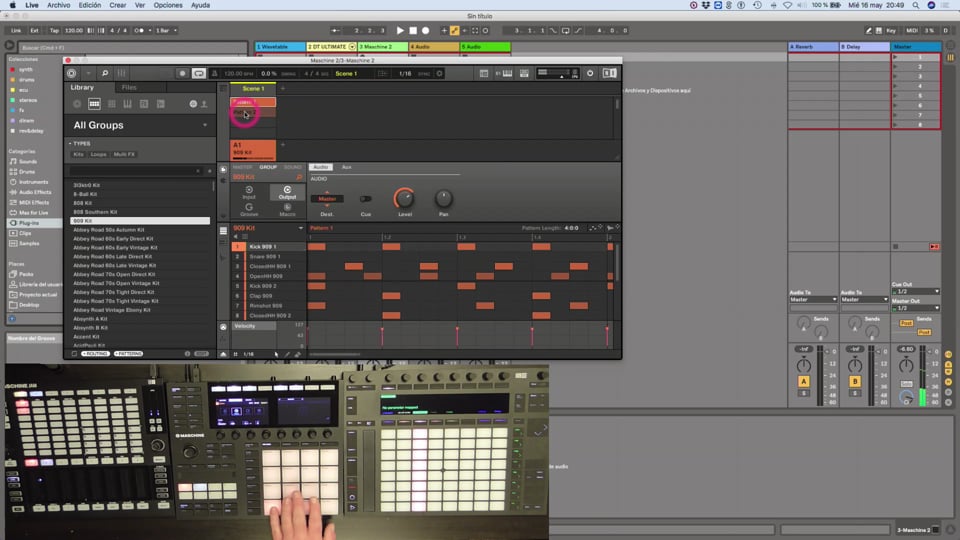Open the Groove properties page
This screenshot has height=540, width=960.
coord(249,209)
